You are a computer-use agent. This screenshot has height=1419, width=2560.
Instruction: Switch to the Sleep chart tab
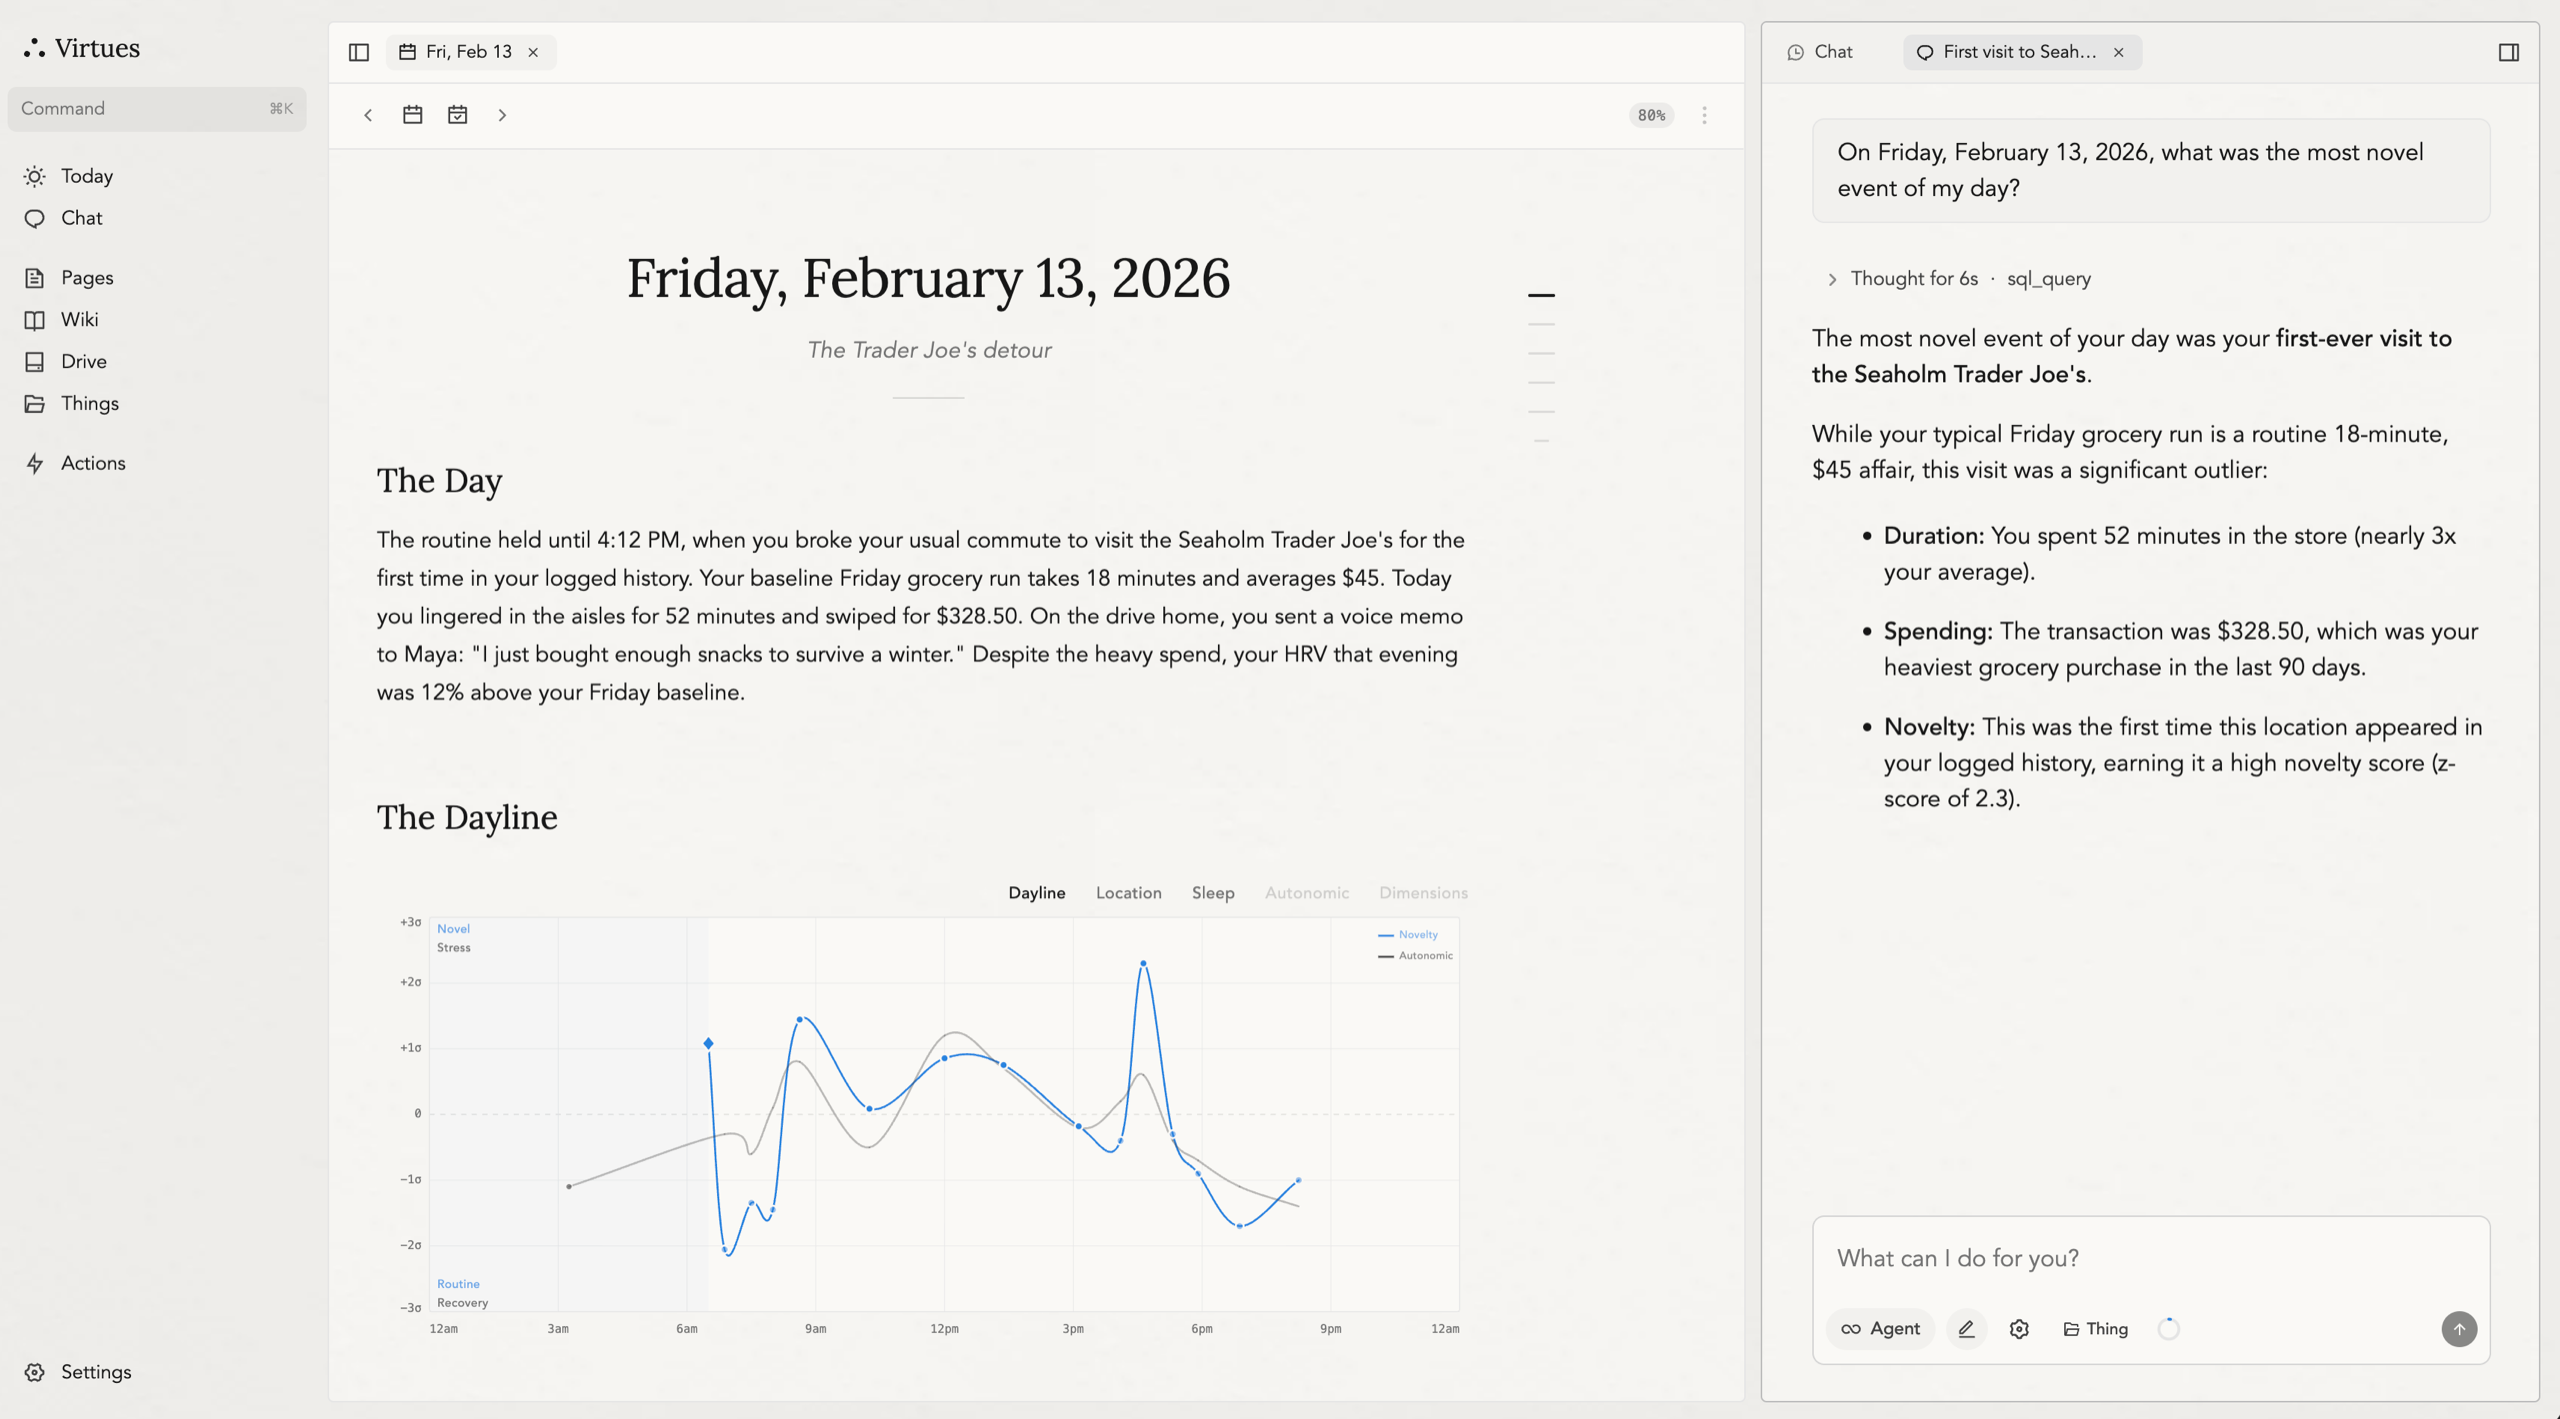[1212, 893]
